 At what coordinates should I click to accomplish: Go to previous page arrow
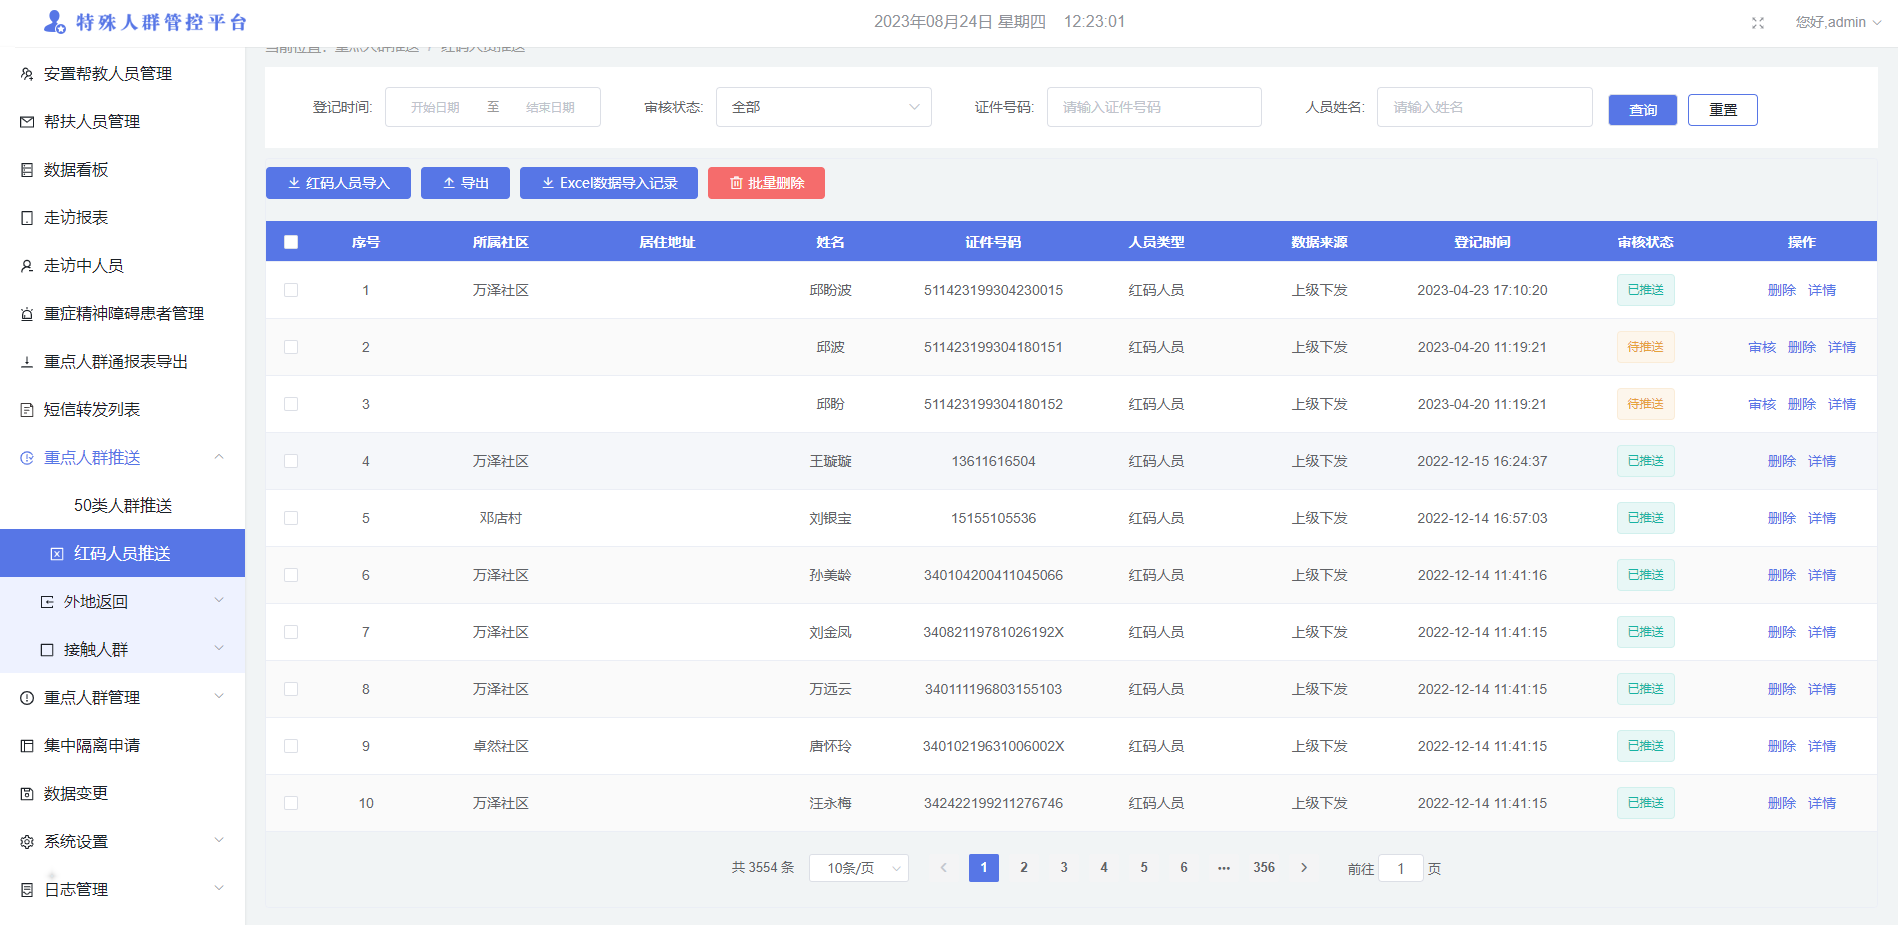pos(943,868)
